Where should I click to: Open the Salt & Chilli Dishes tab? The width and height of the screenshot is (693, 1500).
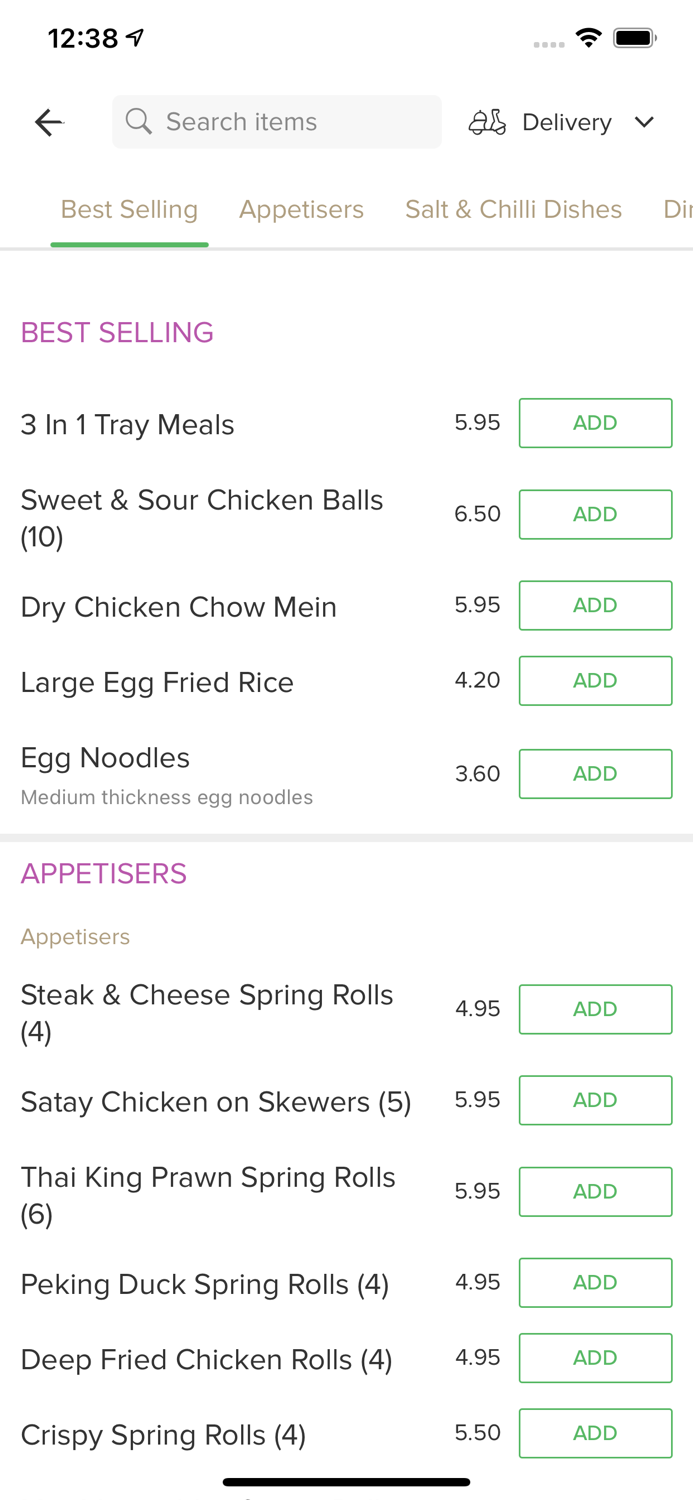(x=514, y=209)
